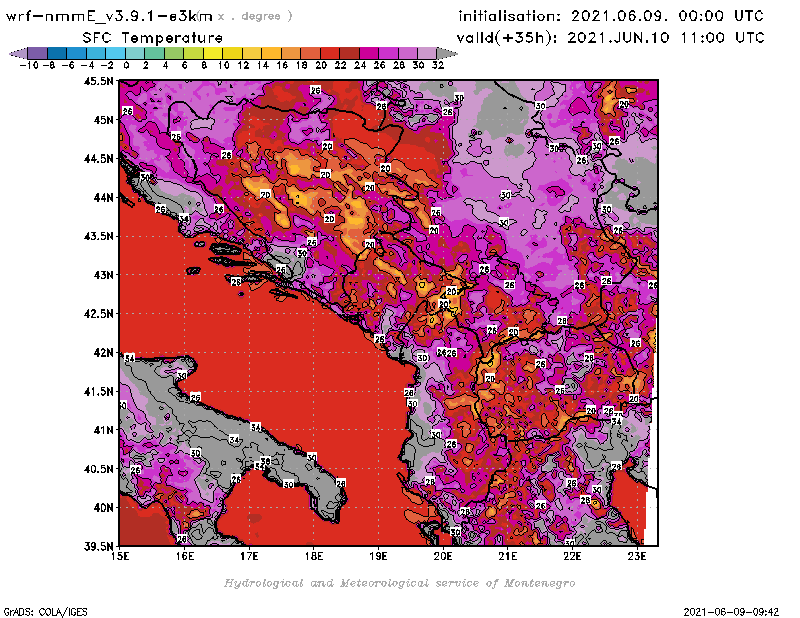Select the 'SFC Temperature' heading
The image size is (800, 618).
coord(152,38)
